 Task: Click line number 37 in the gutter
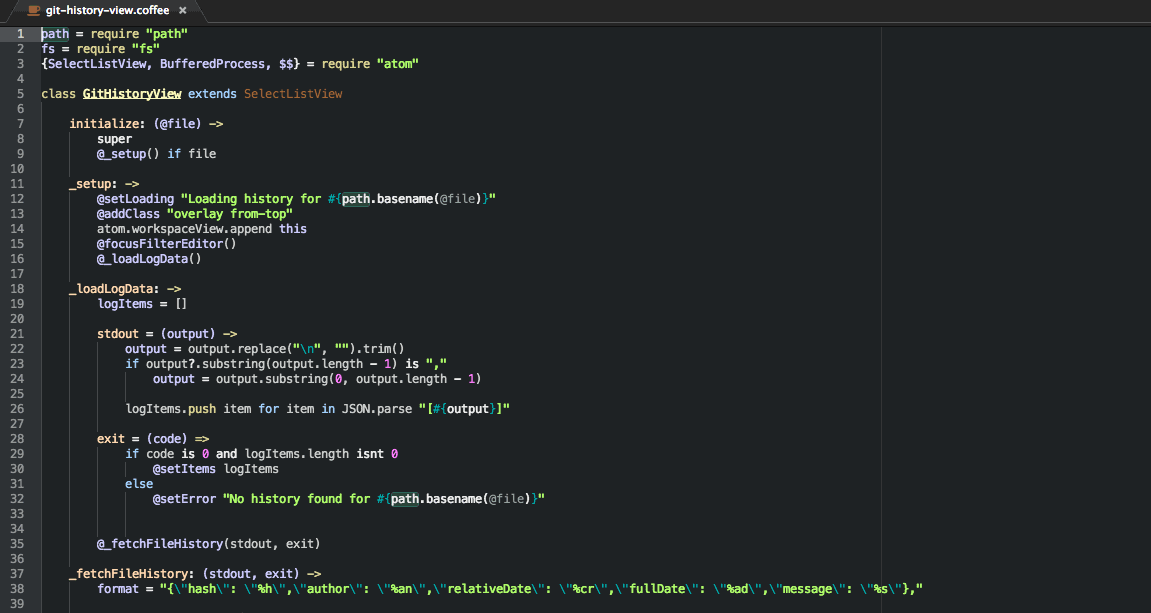pos(17,573)
